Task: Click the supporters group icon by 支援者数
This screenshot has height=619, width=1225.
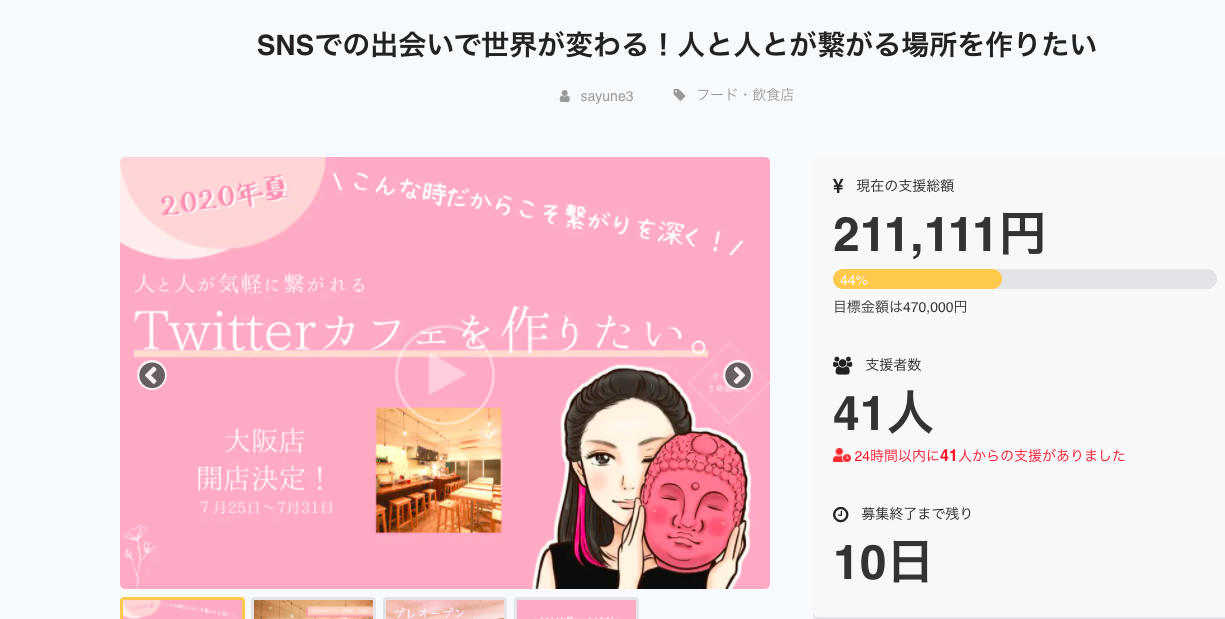Action: point(842,365)
